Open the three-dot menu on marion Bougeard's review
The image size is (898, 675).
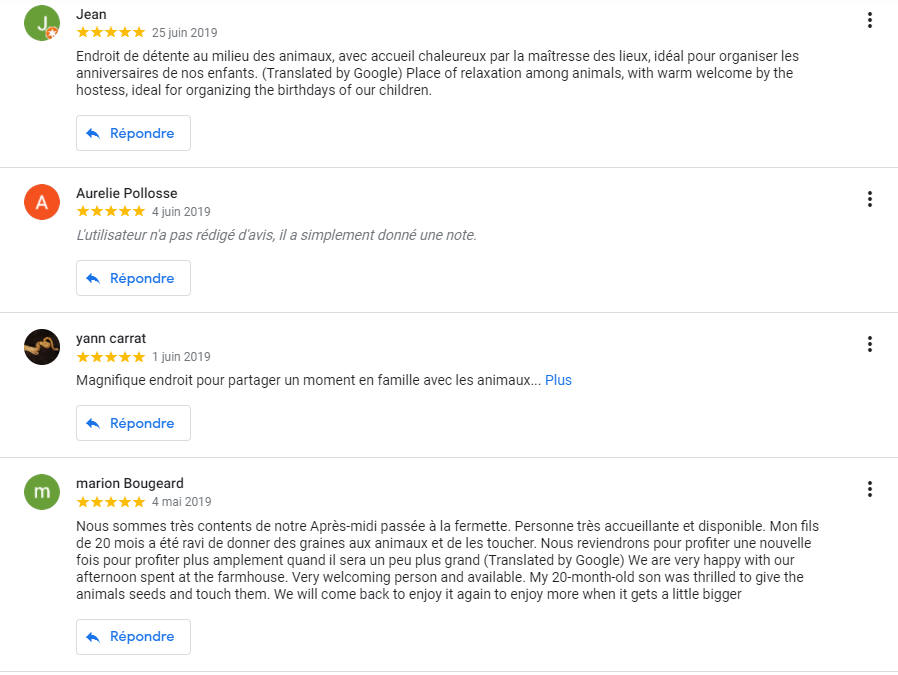coord(869,489)
